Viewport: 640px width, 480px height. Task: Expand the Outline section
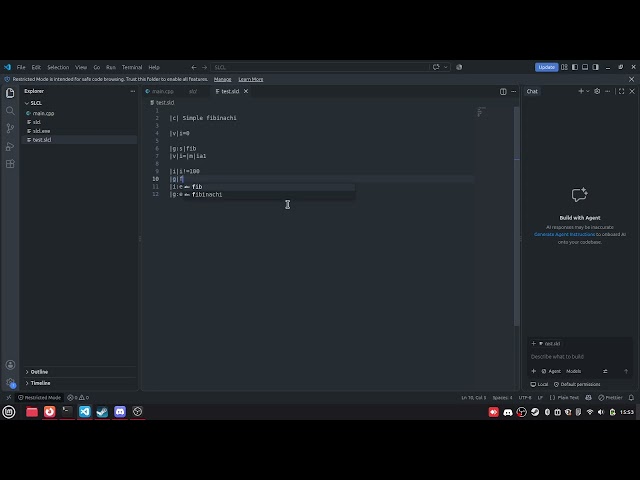(x=80, y=372)
